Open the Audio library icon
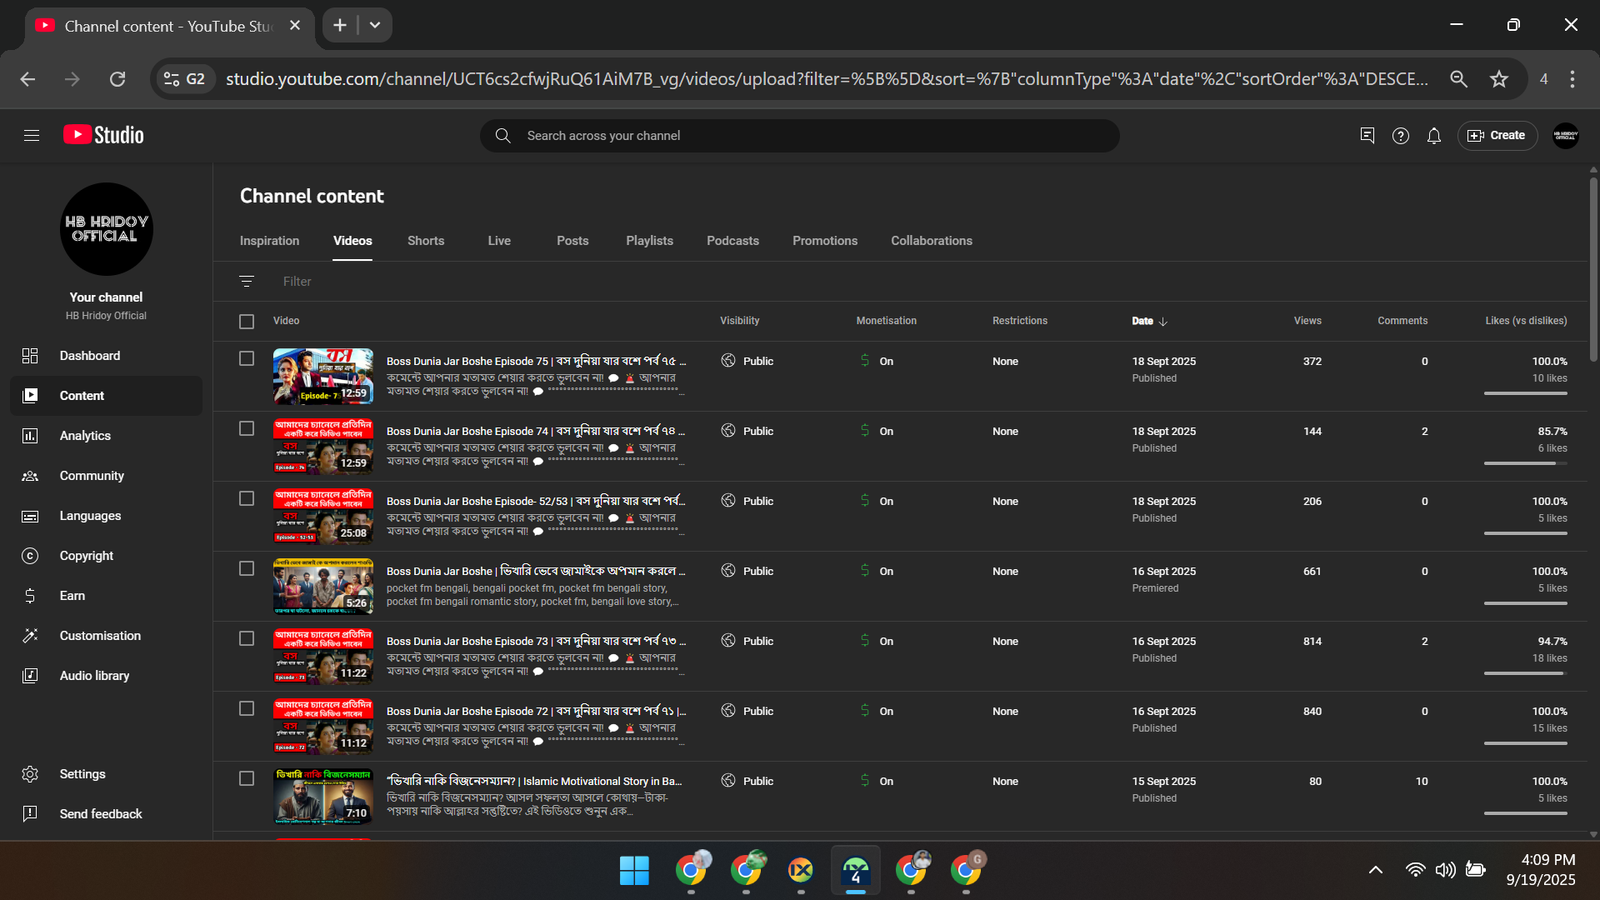1600x900 pixels. (30, 676)
